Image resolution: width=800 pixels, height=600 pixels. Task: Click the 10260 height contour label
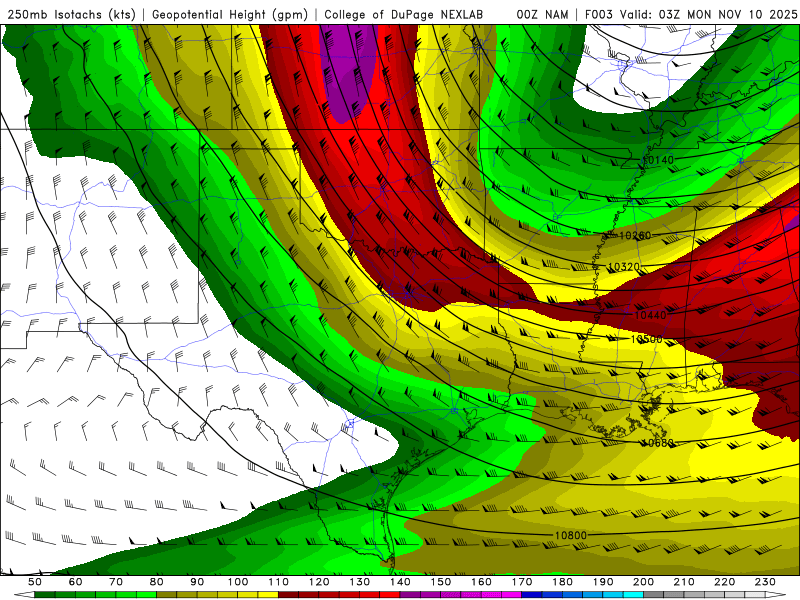pos(635,235)
